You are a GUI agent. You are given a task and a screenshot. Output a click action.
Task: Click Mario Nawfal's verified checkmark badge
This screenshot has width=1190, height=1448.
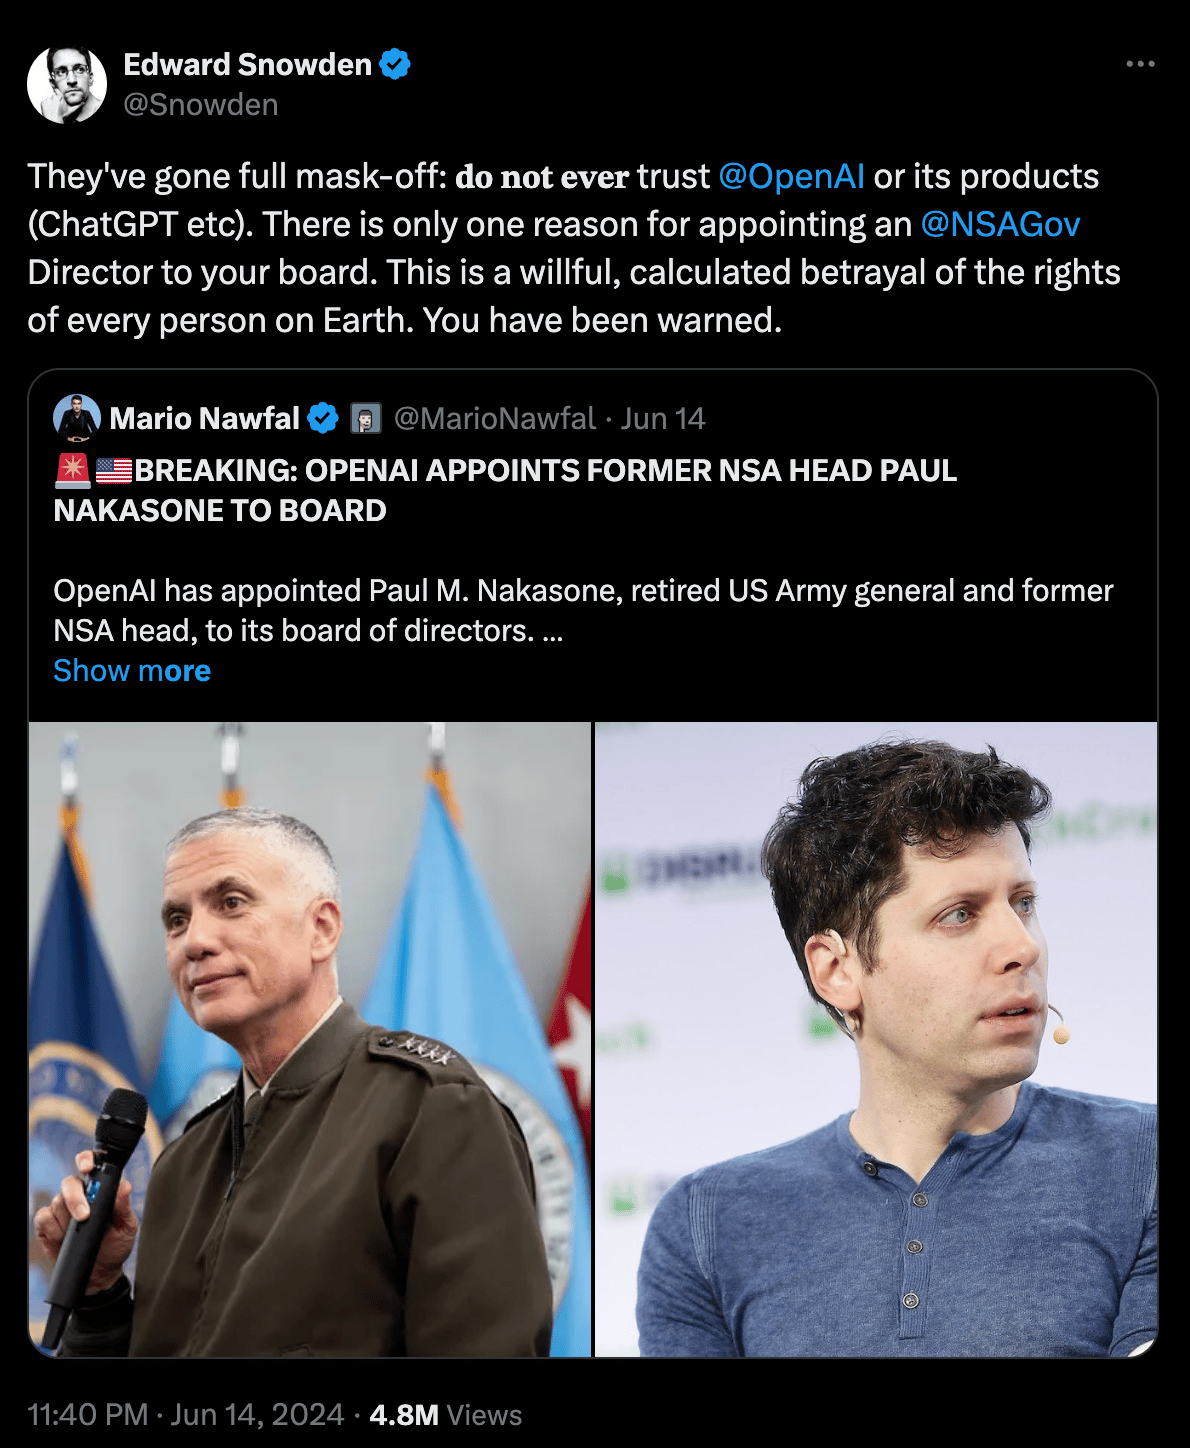tap(322, 418)
